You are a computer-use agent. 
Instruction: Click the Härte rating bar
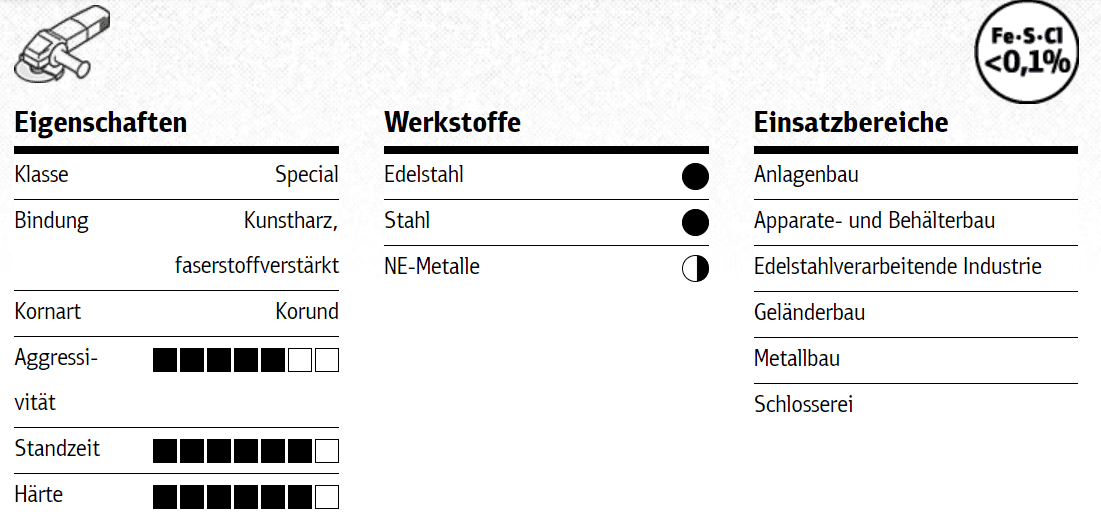246,496
